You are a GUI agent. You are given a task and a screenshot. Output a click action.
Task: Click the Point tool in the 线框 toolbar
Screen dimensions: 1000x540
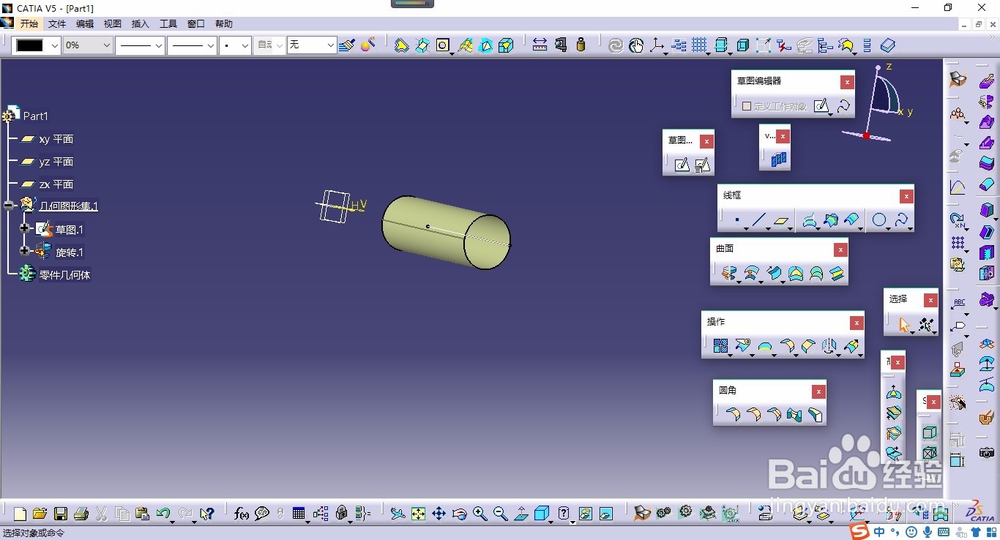(x=737, y=221)
